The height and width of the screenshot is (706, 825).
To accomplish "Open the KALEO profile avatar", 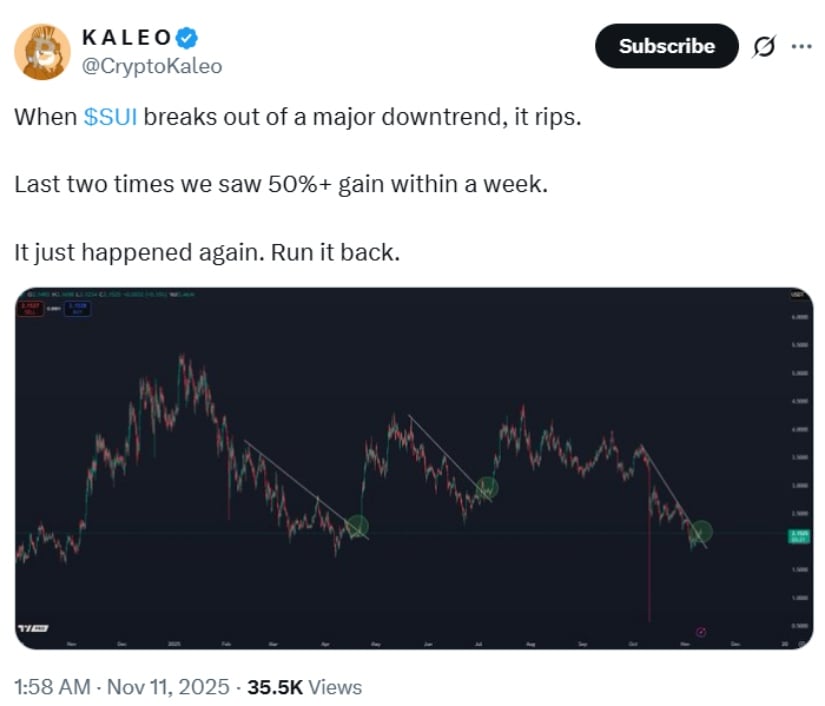I will tap(41, 50).
